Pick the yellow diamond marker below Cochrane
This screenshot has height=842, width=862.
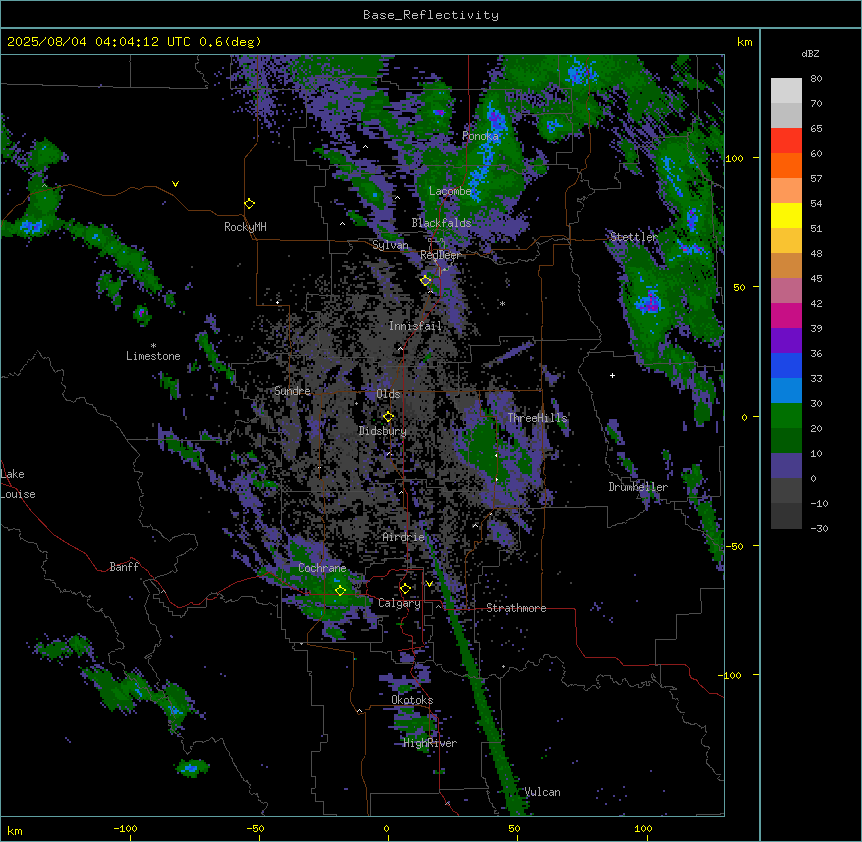(x=340, y=590)
